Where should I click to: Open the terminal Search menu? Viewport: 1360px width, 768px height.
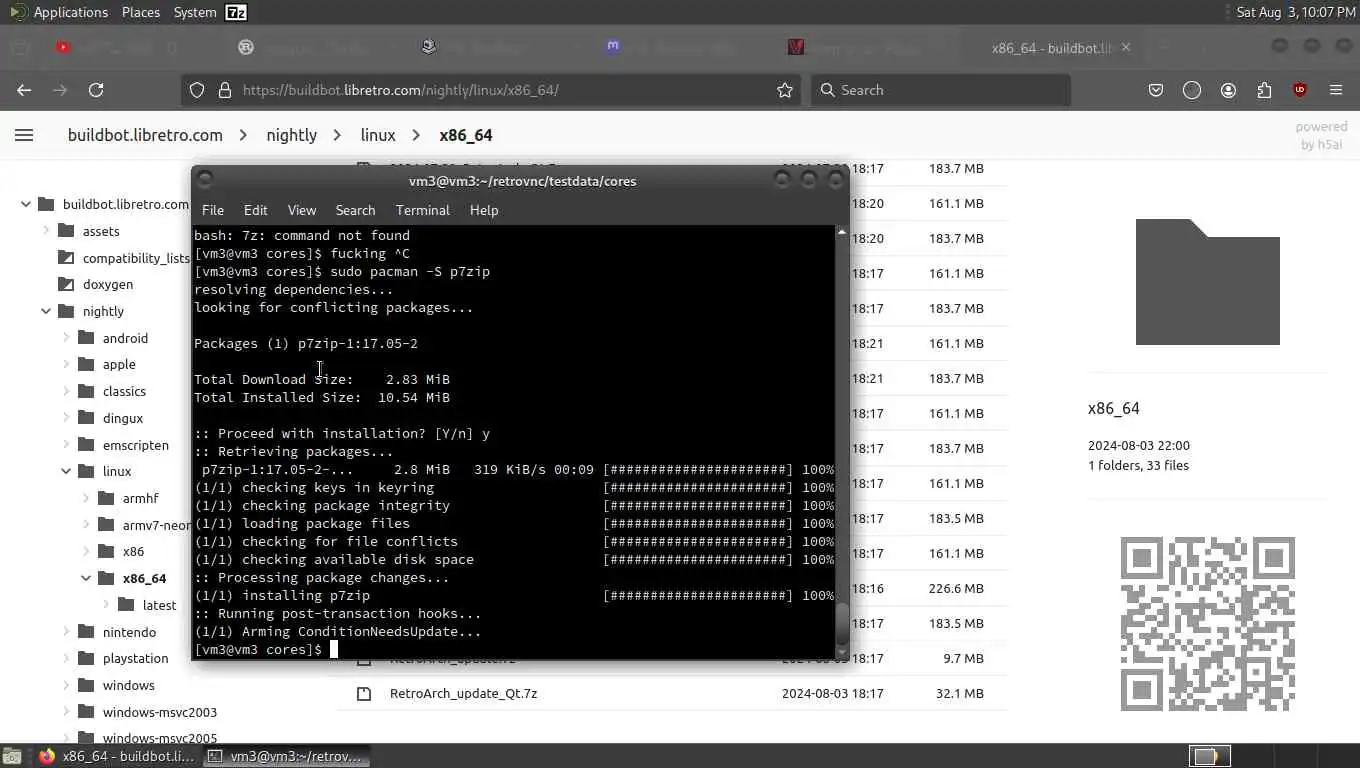tap(355, 210)
